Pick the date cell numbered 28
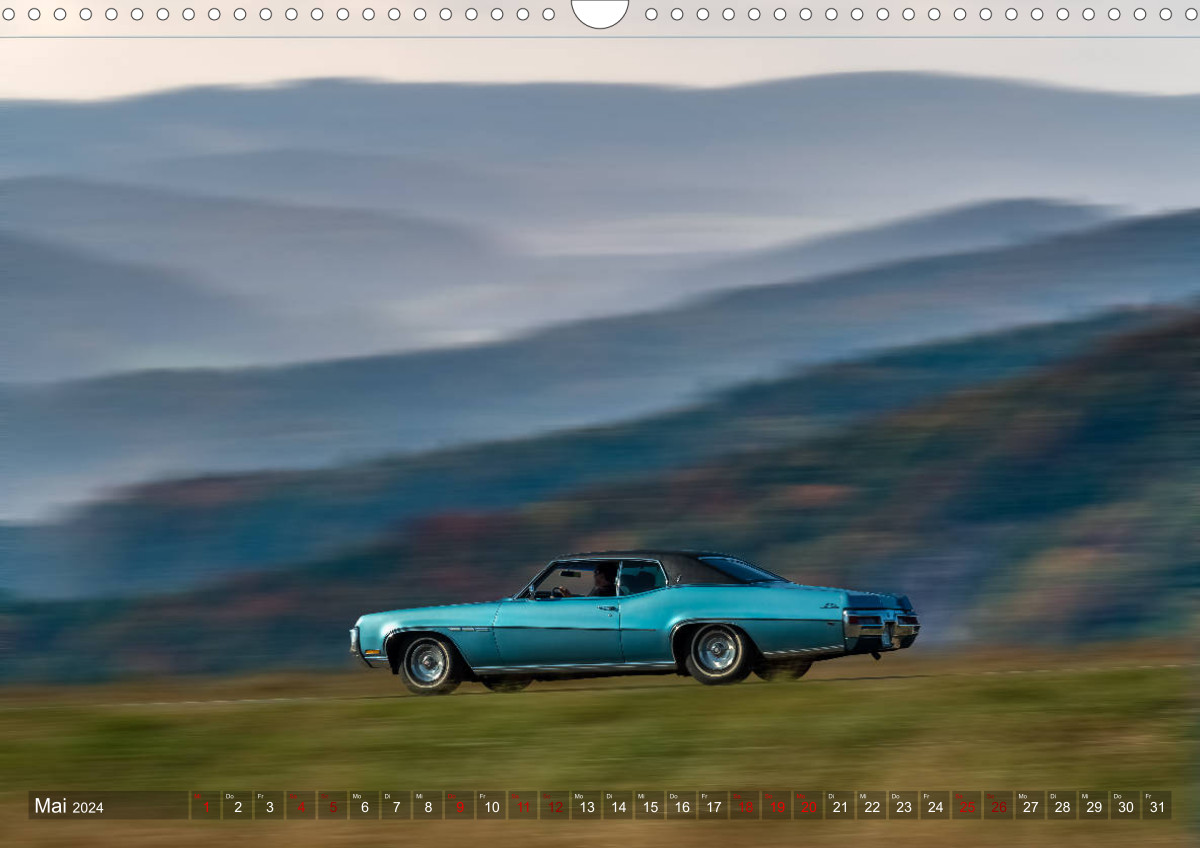The image size is (1200, 848). (1062, 805)
